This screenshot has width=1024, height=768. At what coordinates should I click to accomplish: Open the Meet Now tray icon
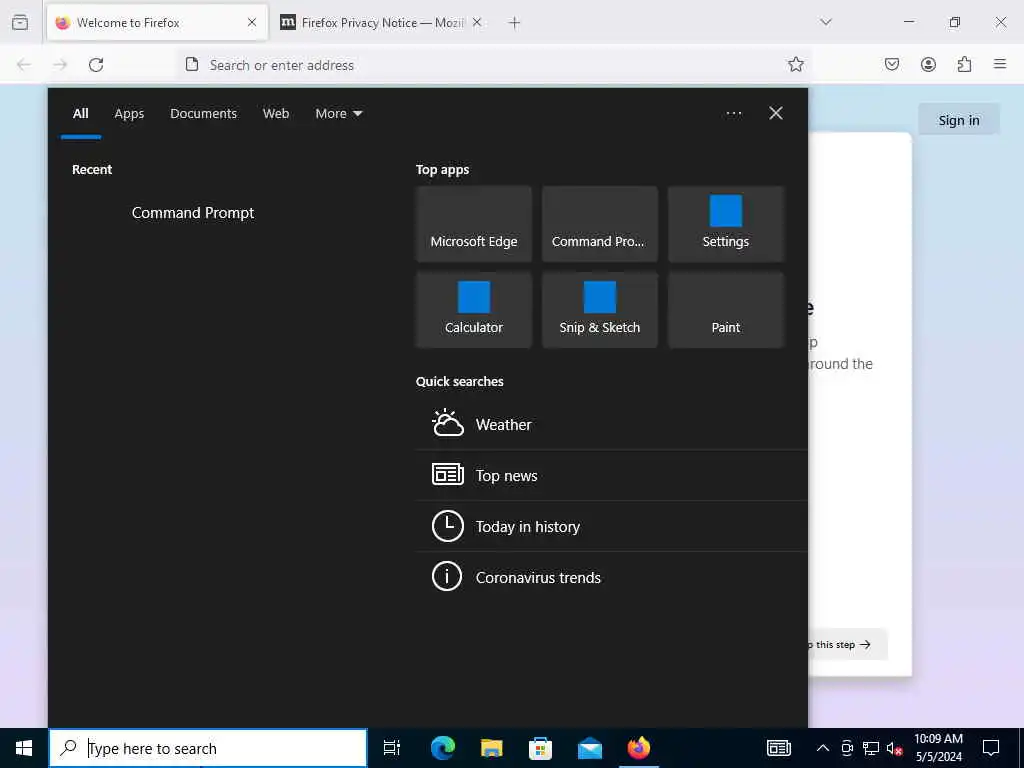[x=847, y=748]
